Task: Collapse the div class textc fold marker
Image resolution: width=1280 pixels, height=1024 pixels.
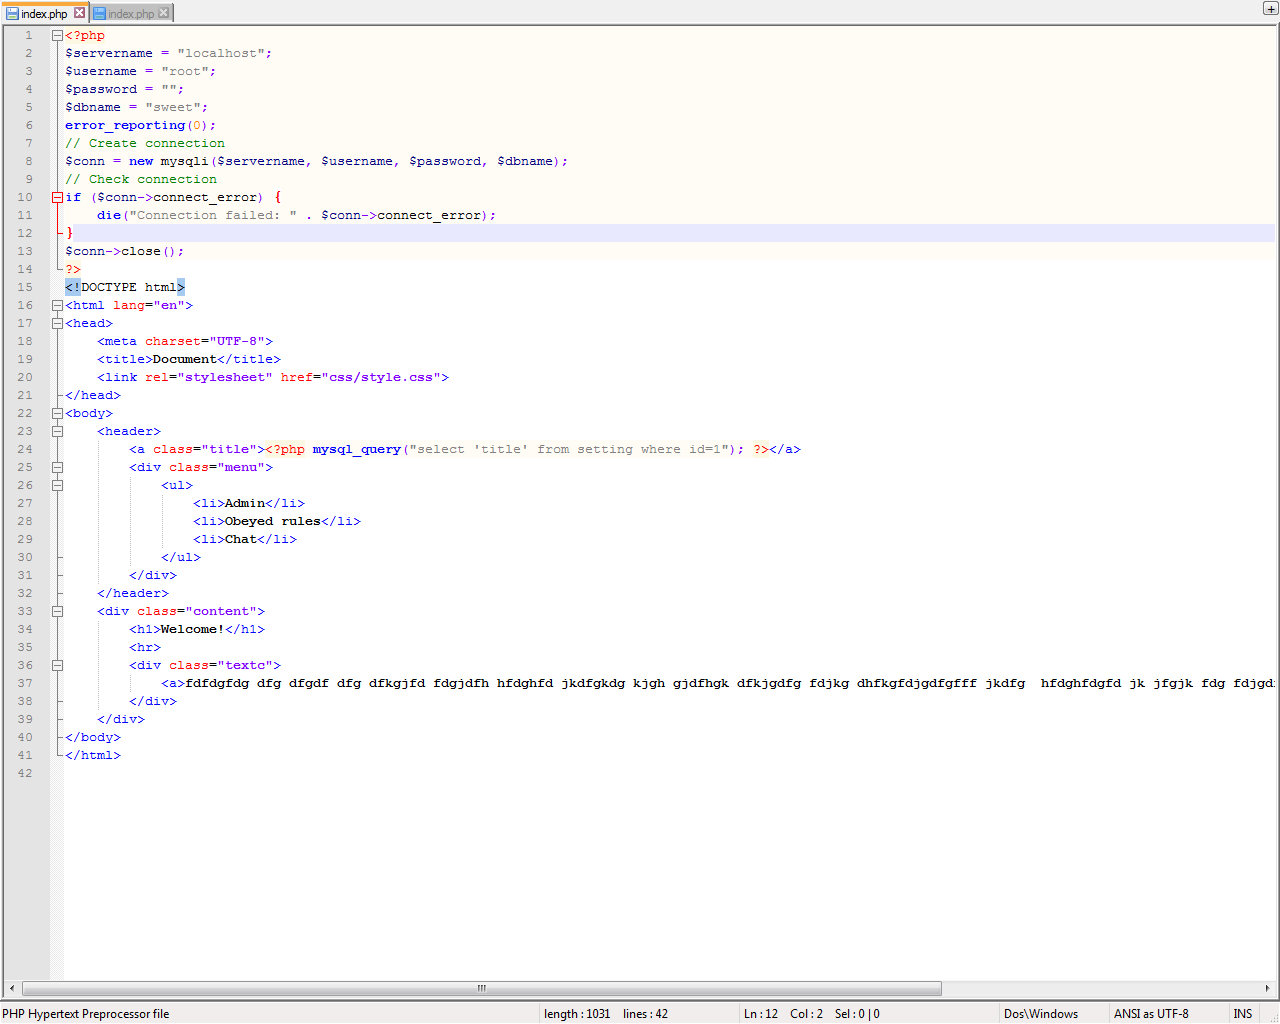Action: tap(57, 665)
